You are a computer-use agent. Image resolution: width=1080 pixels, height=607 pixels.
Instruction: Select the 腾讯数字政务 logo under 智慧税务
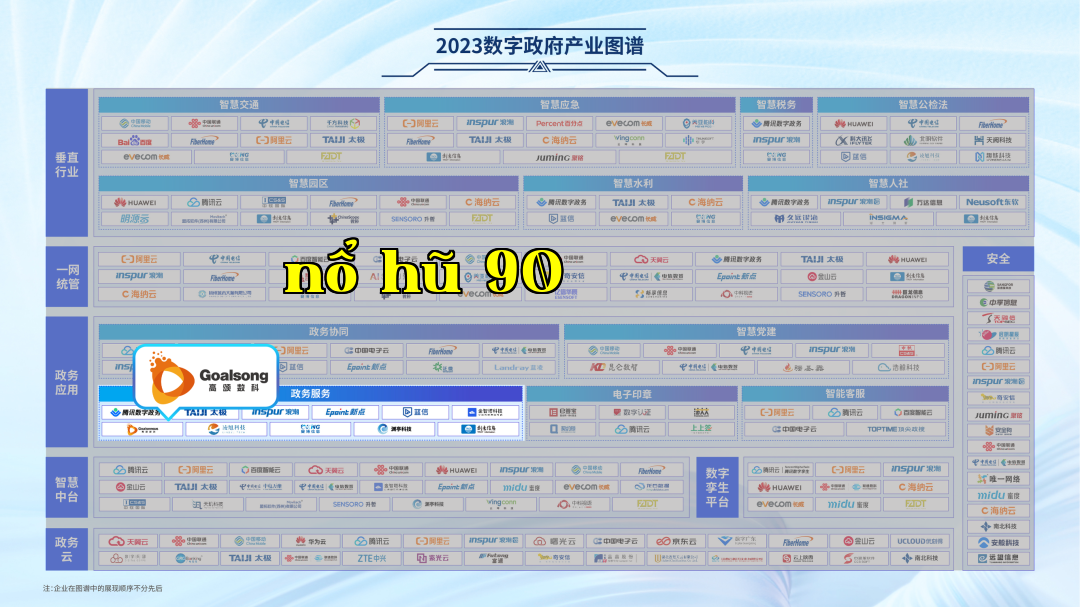(776, 123)
